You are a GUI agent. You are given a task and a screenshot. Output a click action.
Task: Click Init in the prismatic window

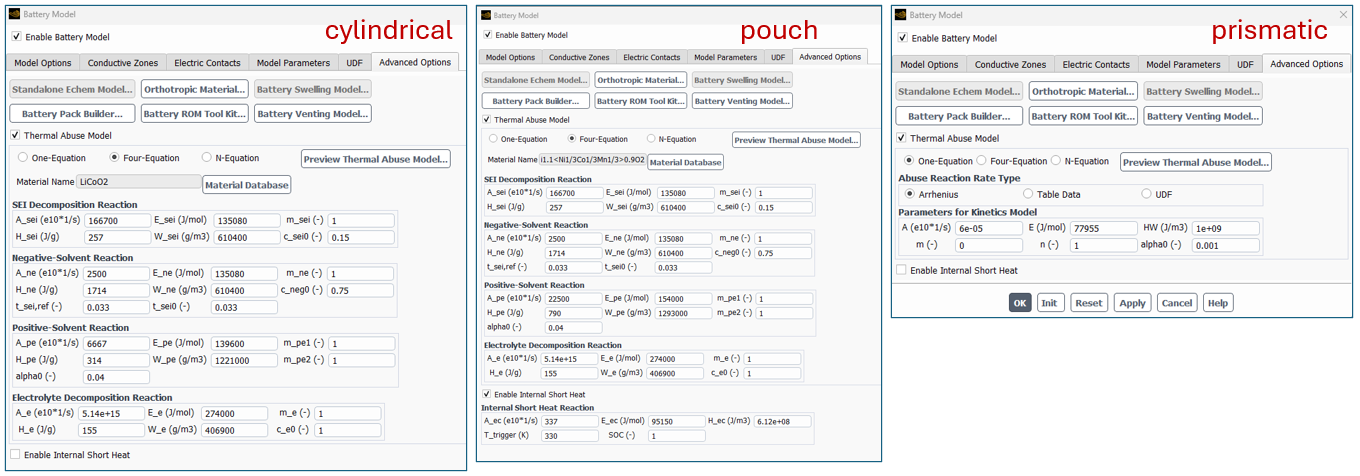tap(1049, 303)
